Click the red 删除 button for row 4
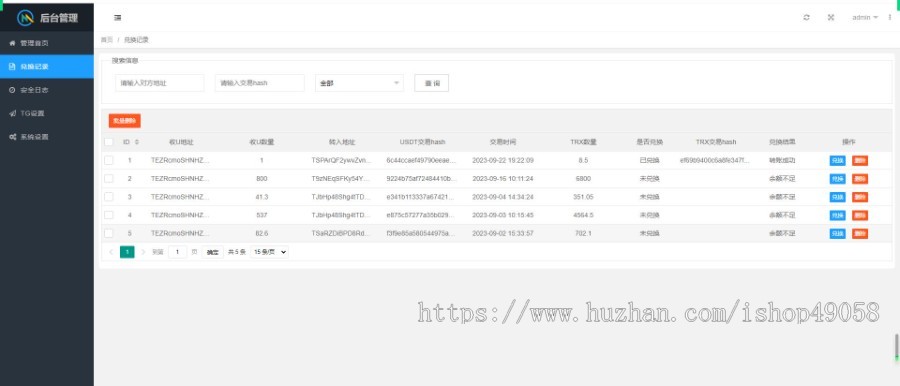The height and width of the screenshot is (386, 900). tap(860, 215)
